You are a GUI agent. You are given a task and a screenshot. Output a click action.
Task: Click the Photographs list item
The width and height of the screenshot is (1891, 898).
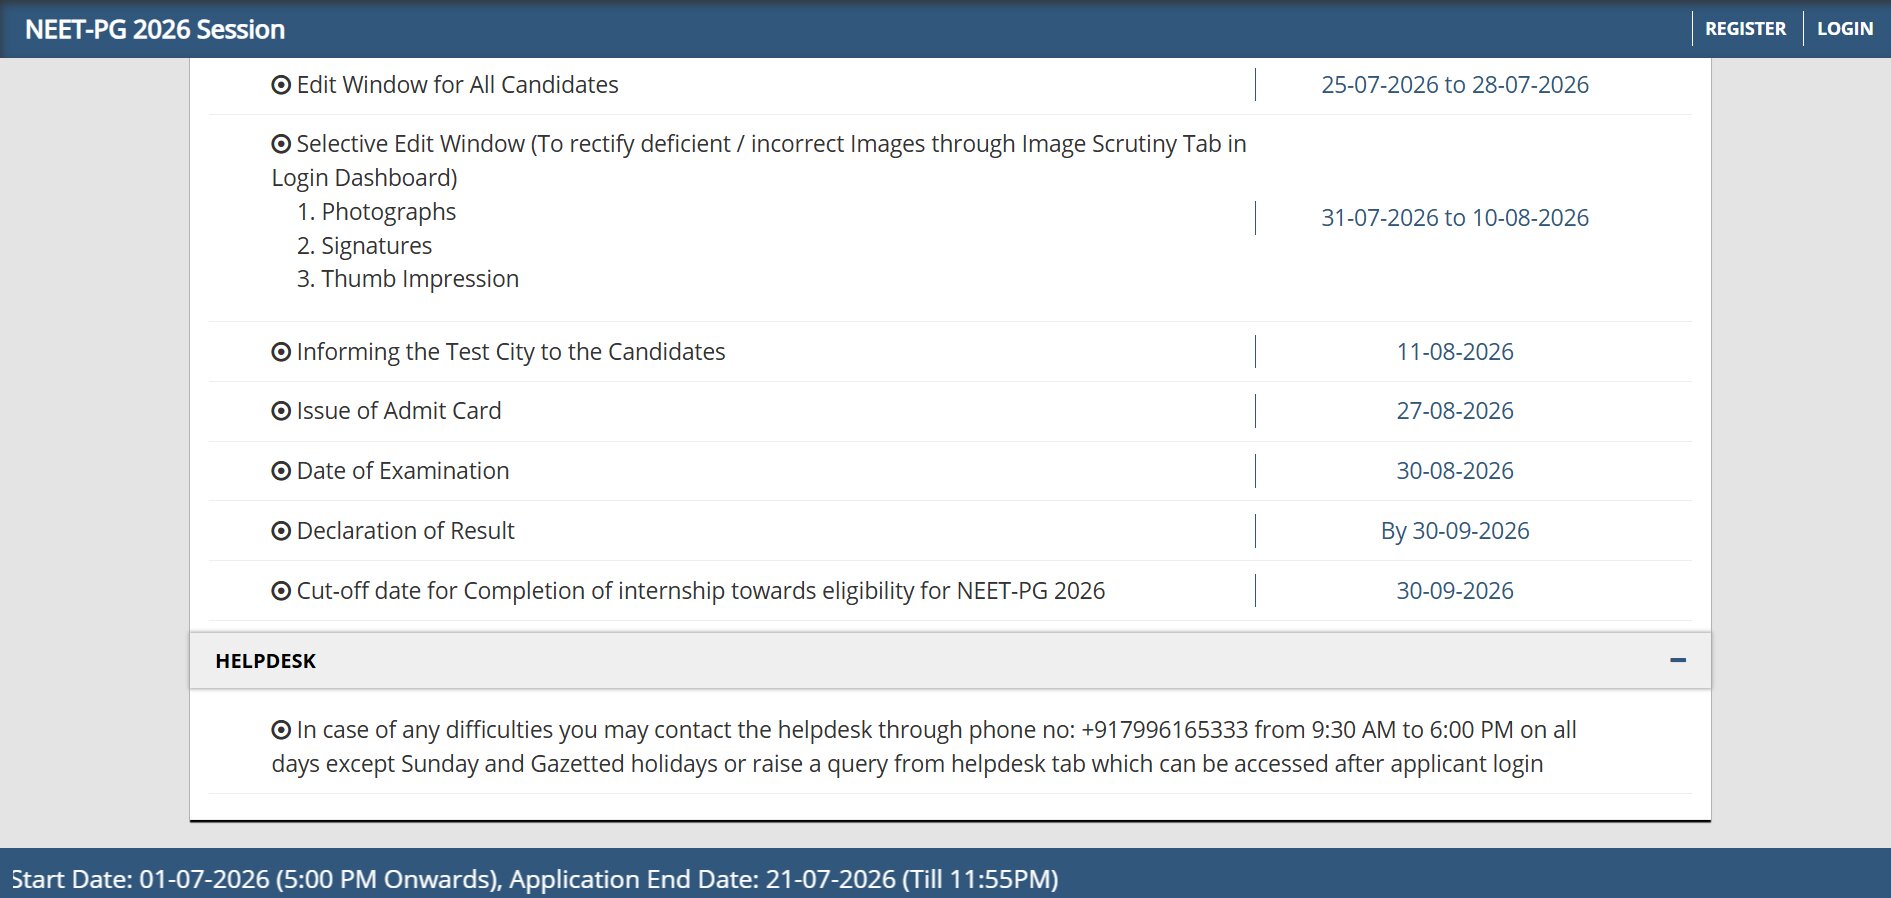pos(376,212)
